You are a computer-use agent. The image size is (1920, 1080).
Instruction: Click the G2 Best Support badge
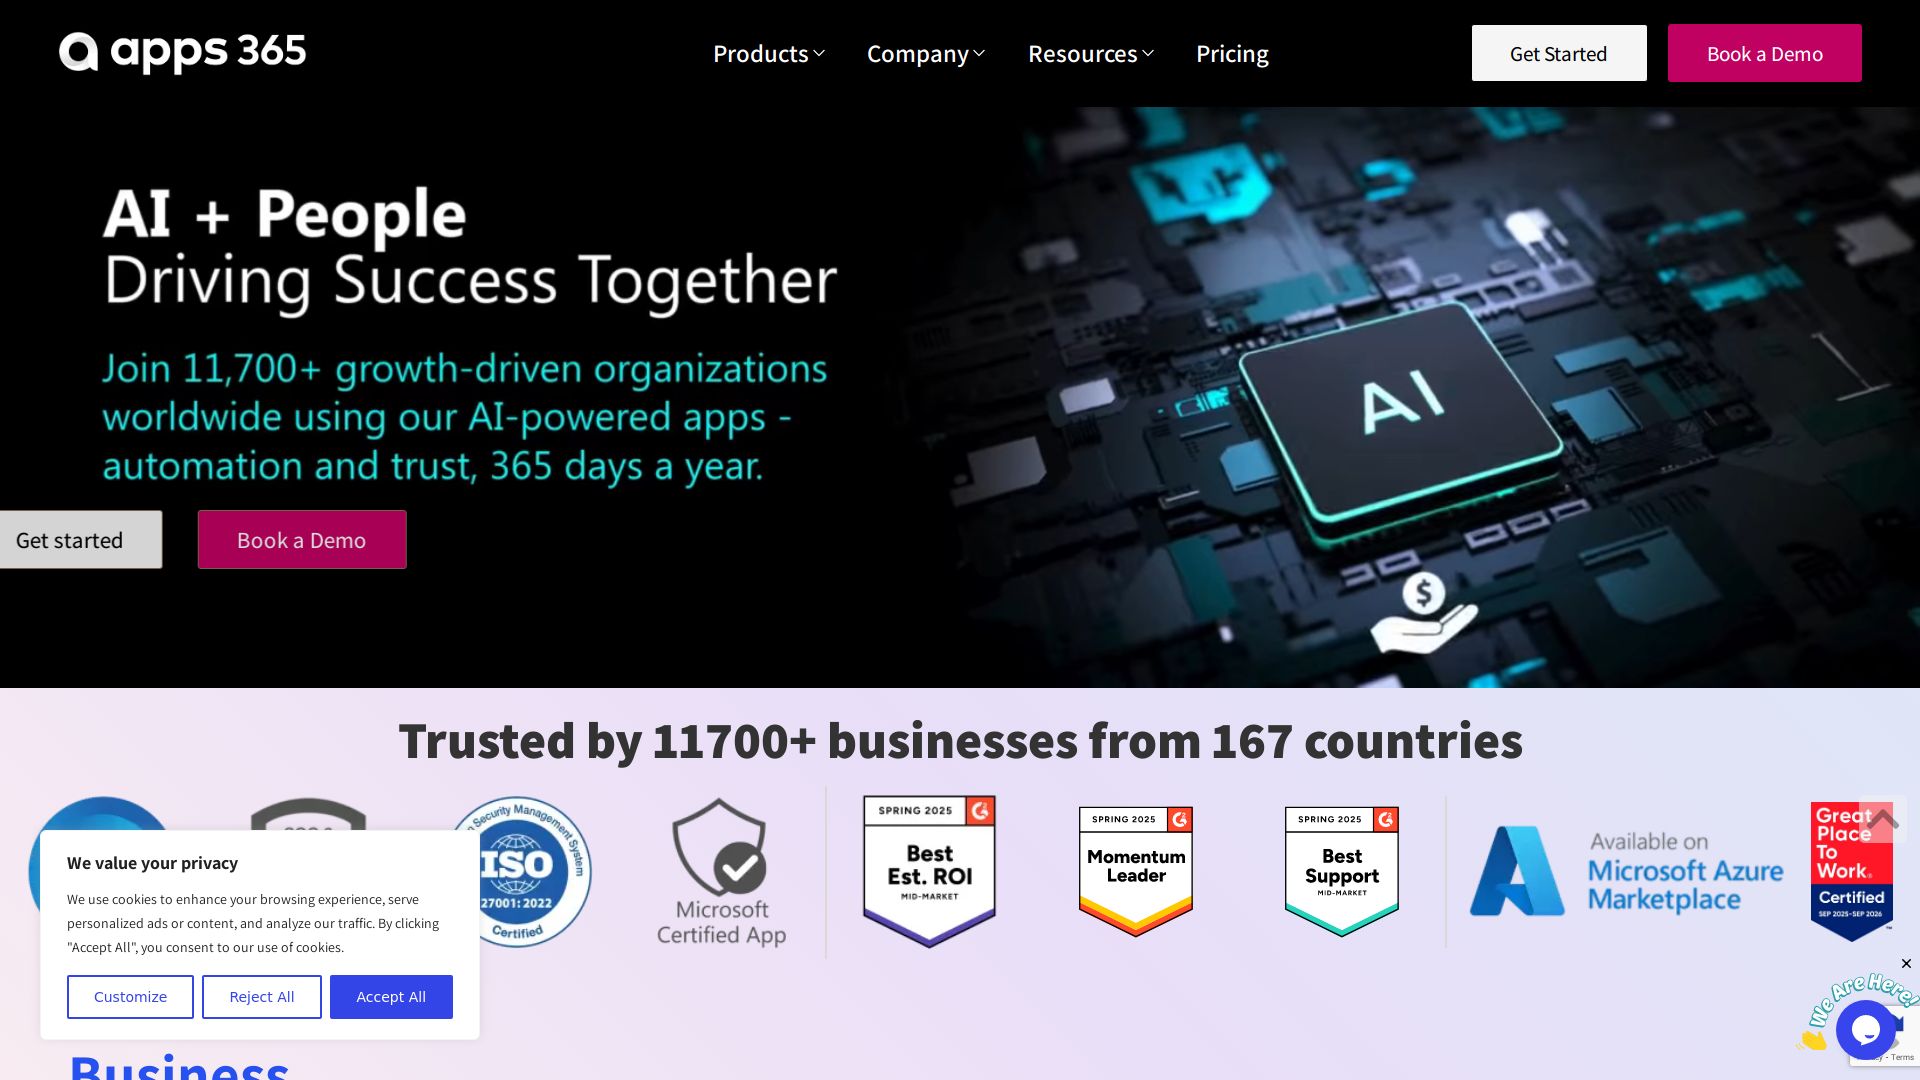[1342, 872]
